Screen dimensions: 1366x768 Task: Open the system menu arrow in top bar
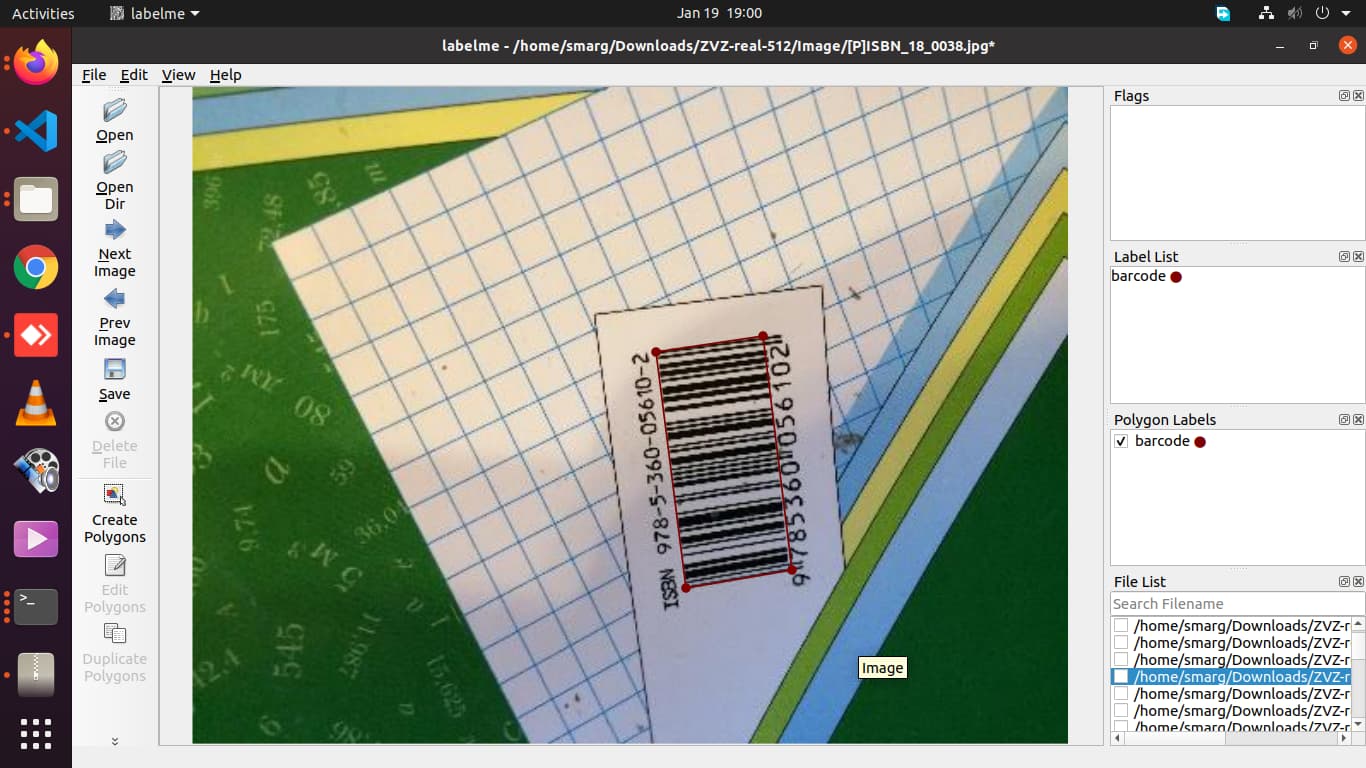[x=1344, y=13]
